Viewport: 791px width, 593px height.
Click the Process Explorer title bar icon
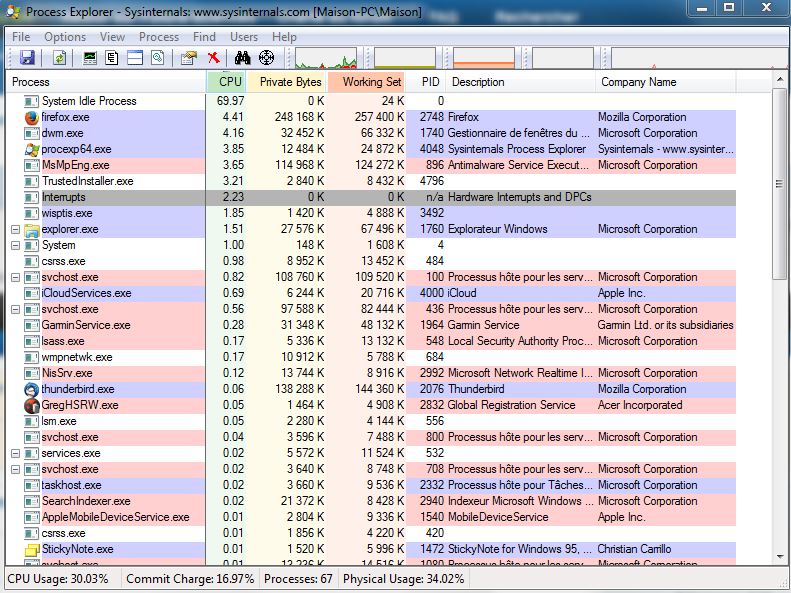12,11
